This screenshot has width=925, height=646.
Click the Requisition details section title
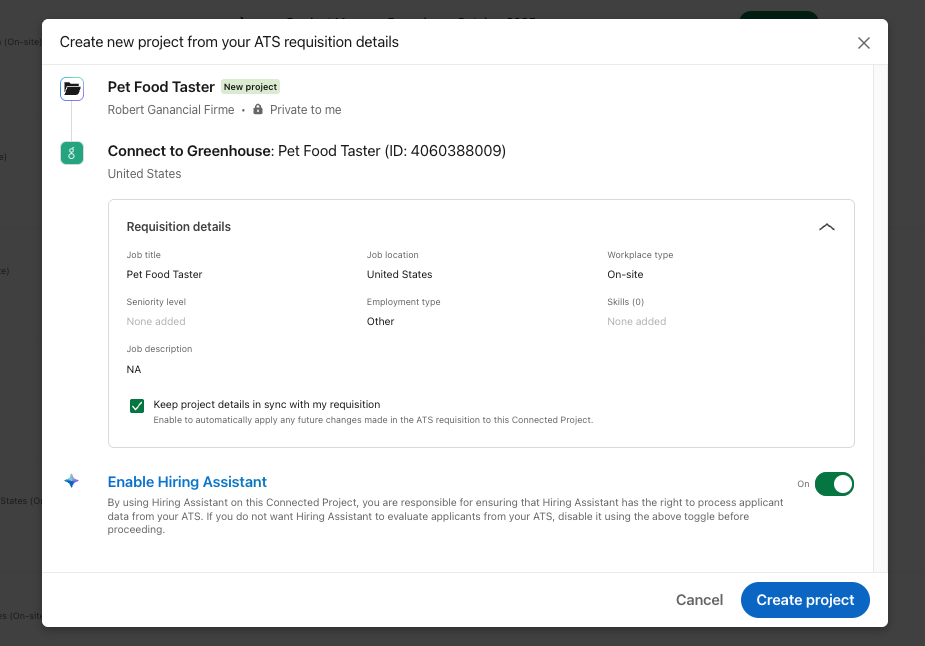[179, 227]
